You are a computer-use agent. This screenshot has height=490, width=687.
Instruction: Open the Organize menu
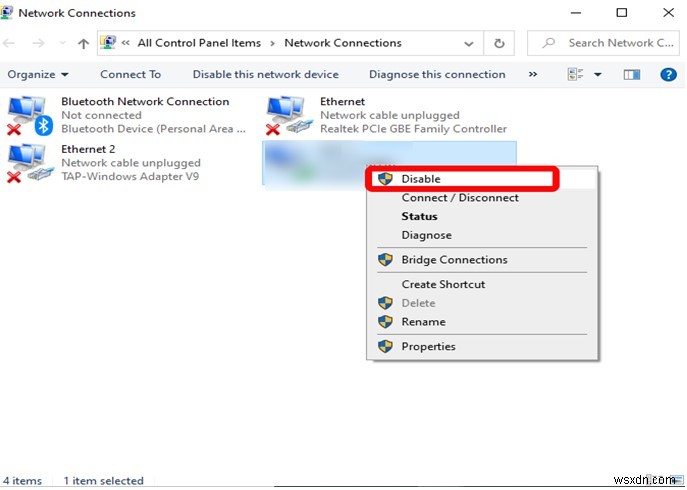tap(38, 75)
